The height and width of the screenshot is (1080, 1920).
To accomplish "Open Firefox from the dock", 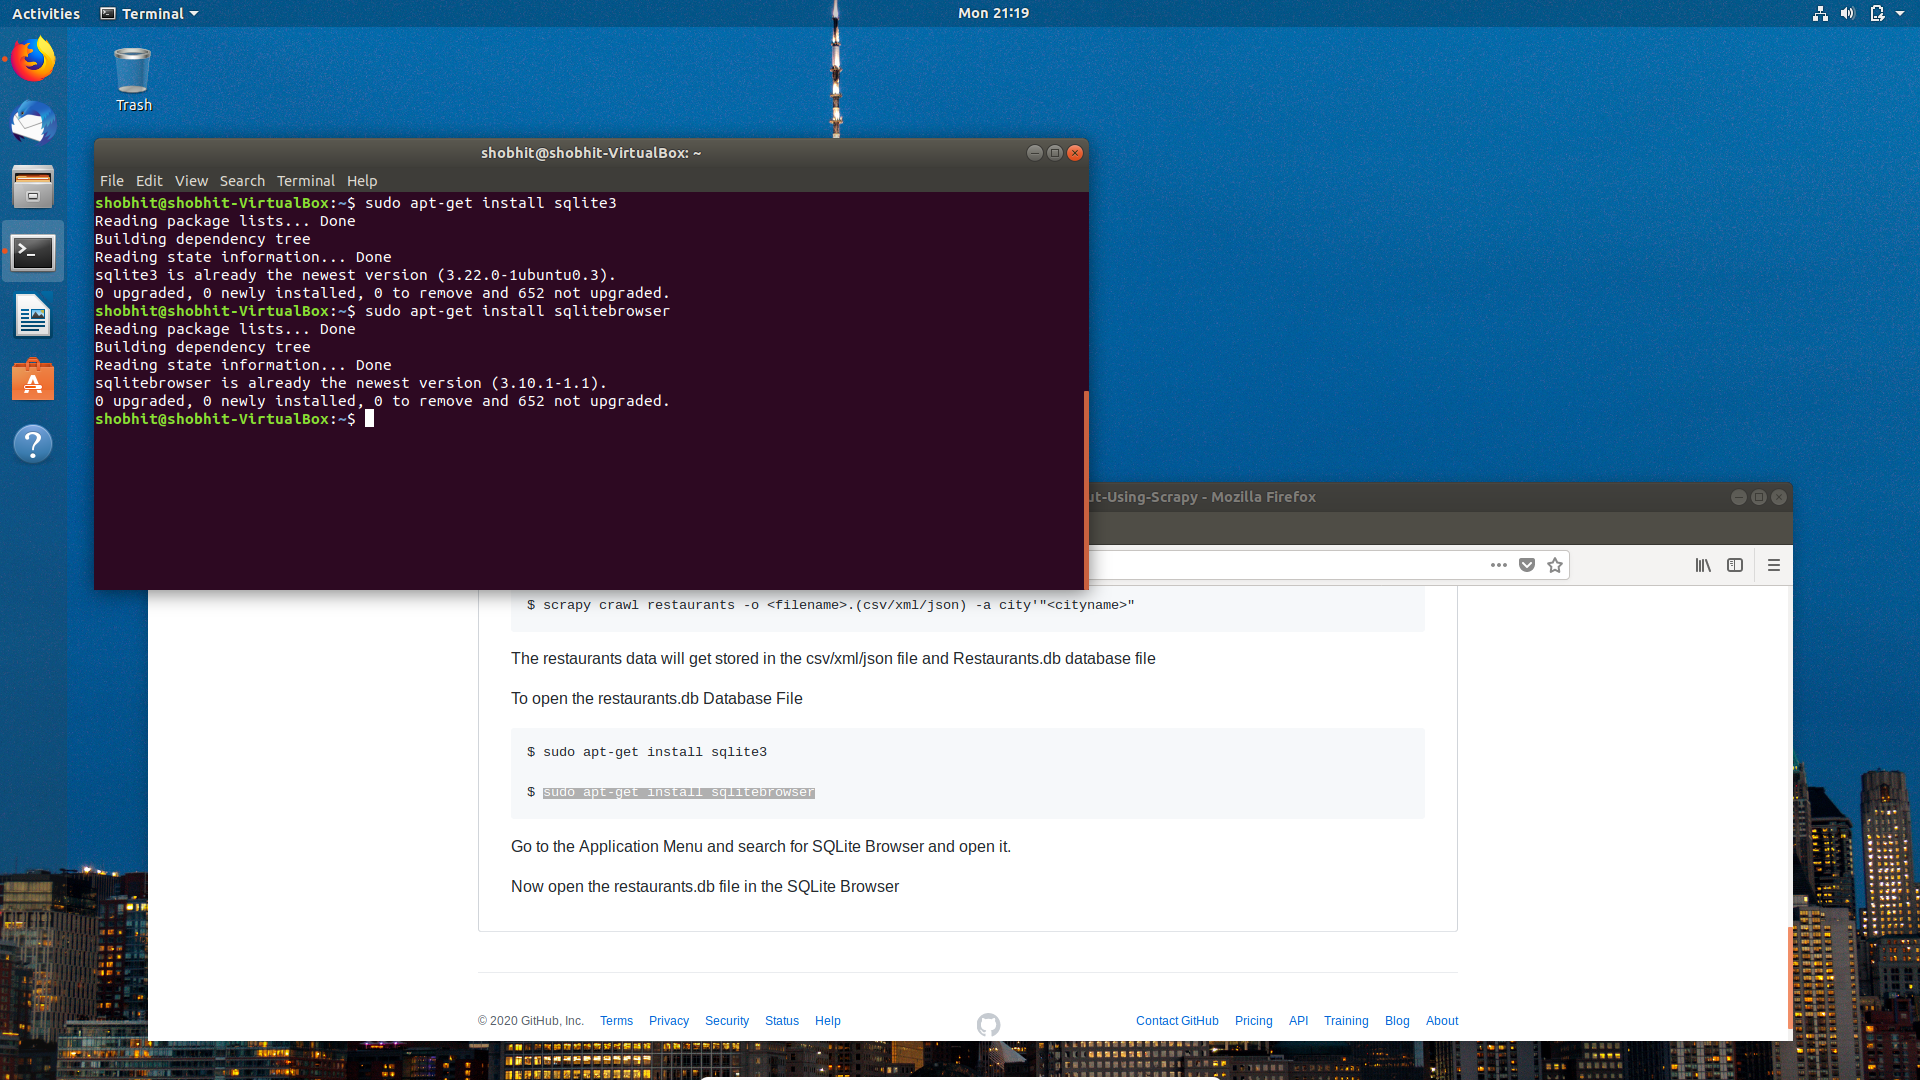I will click(x=33, y=60).
